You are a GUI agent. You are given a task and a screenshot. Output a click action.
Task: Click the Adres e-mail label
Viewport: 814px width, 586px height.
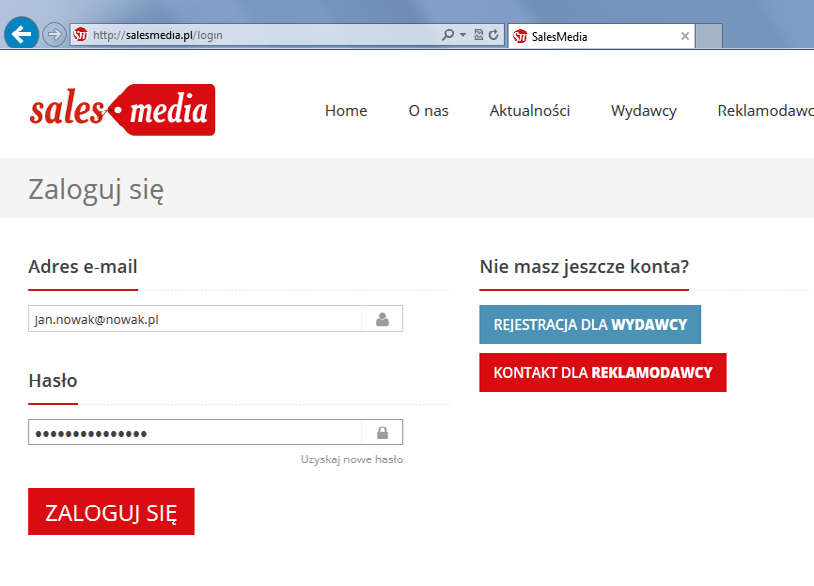83,266
